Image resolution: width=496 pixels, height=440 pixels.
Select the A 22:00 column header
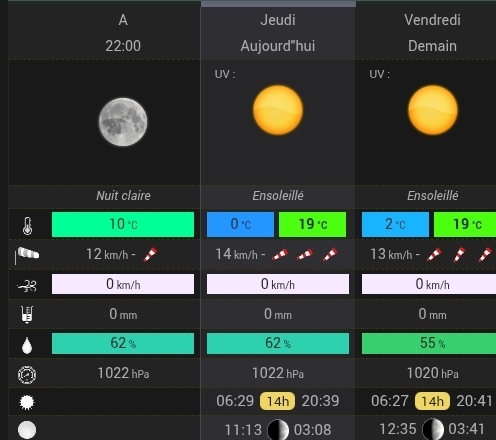(x=123, y=33)
